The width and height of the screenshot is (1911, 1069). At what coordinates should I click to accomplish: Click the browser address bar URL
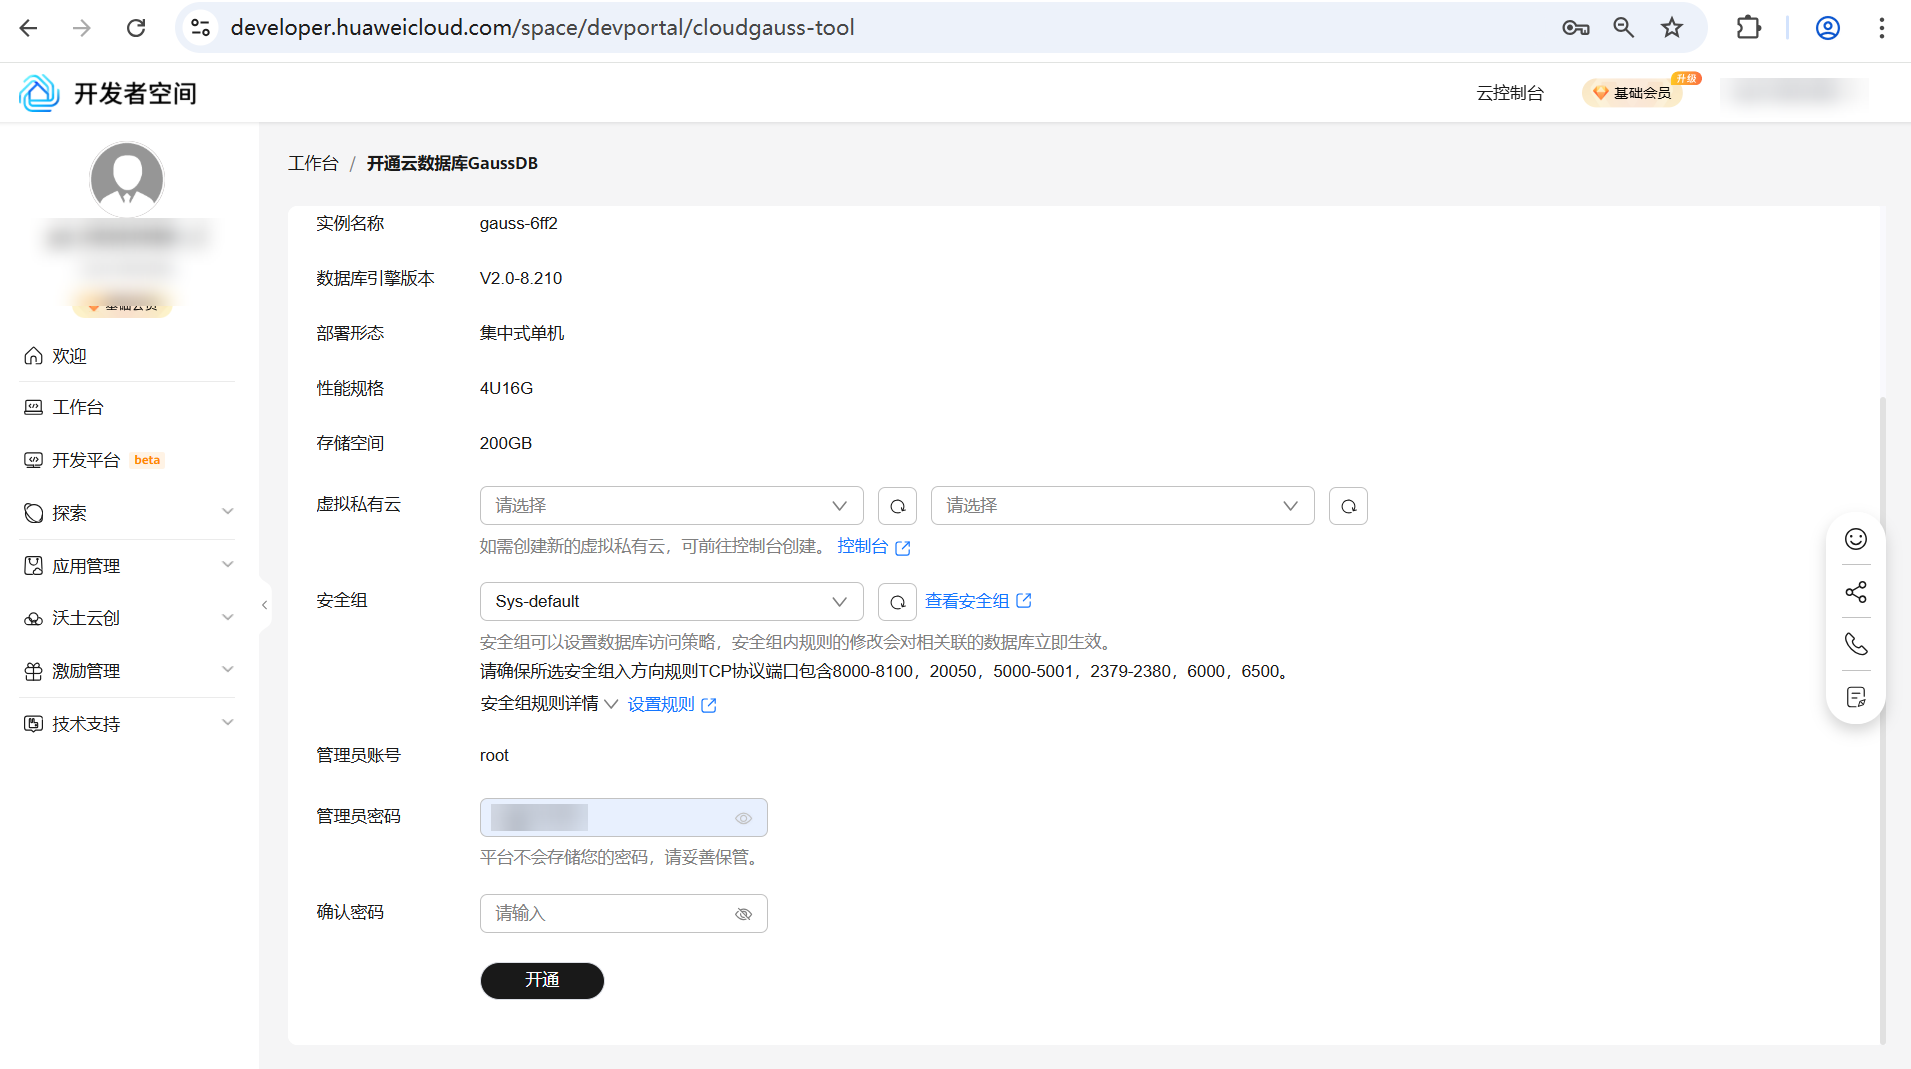(542, 28)
